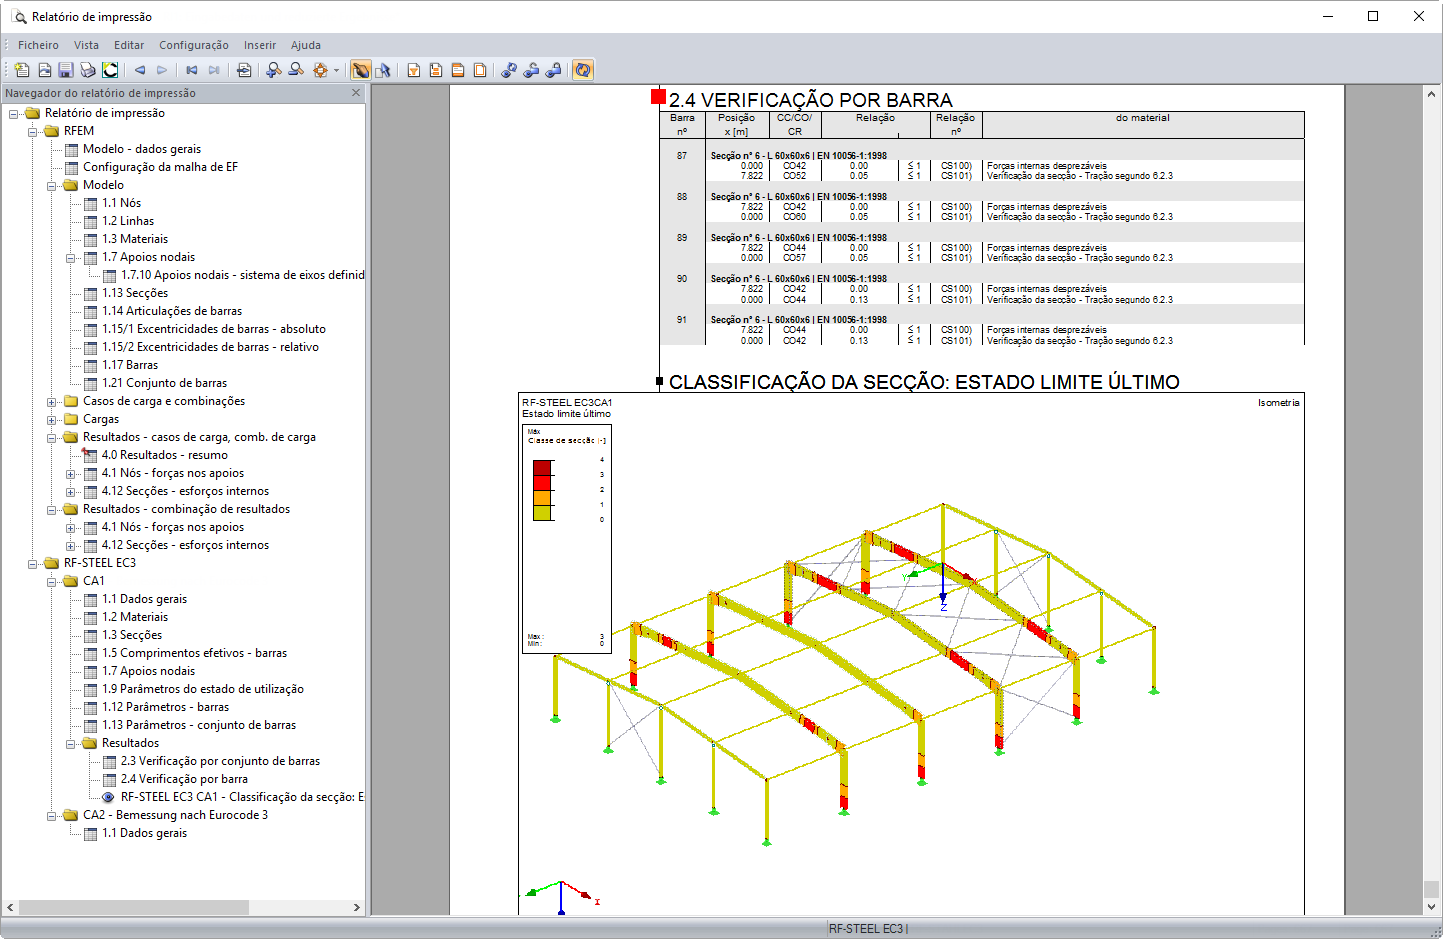Click the save report diskette icon
This screenshot has width=1443, height=939.
66,70
